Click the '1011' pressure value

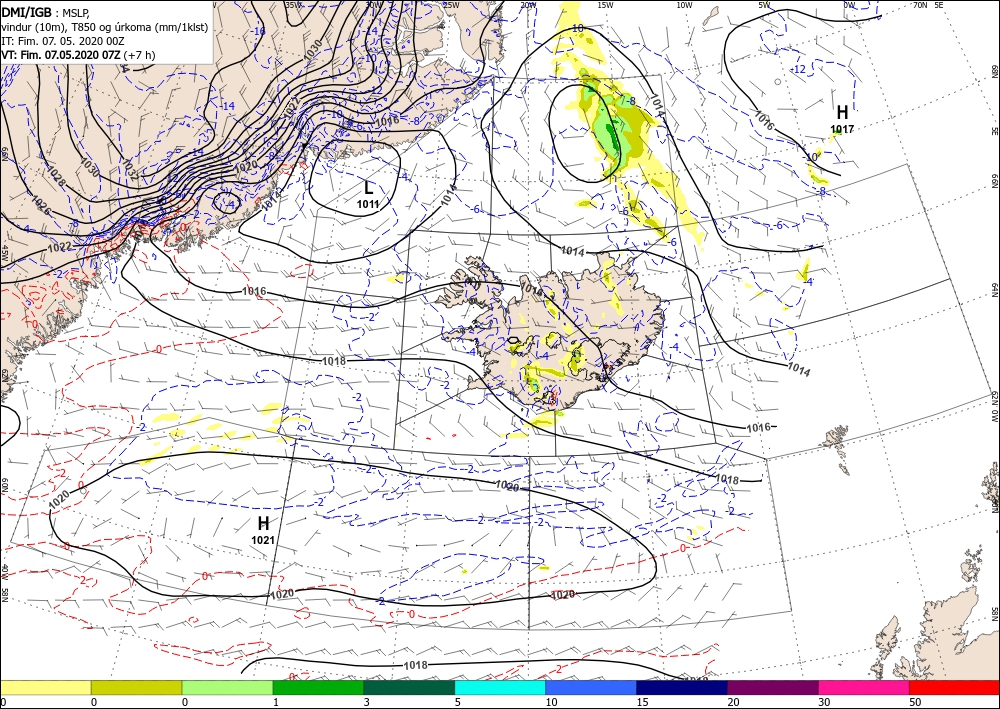[x=368, y=204]
